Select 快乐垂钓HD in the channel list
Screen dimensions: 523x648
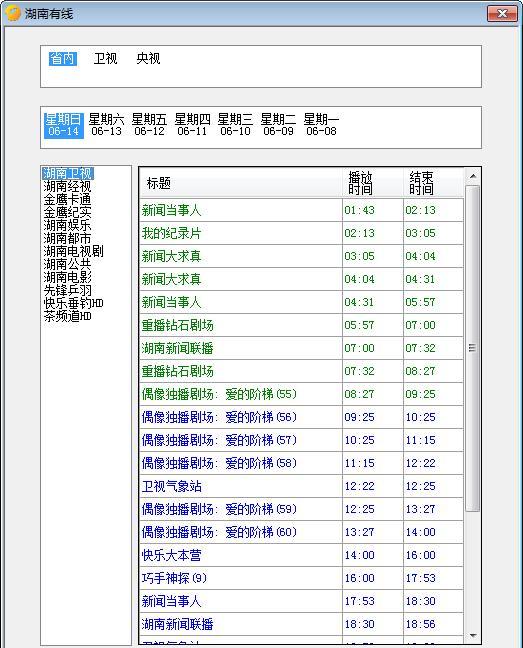[x=73, y=303]
